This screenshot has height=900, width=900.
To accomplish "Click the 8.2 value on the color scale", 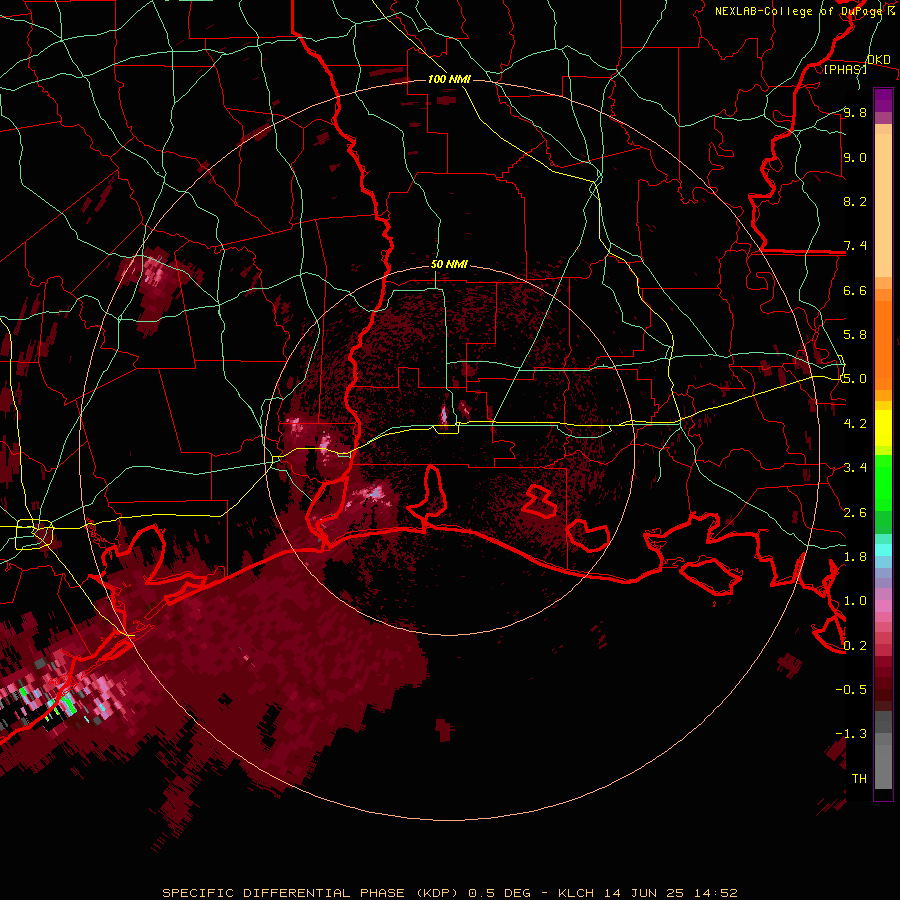I will [x=855, y=201].
